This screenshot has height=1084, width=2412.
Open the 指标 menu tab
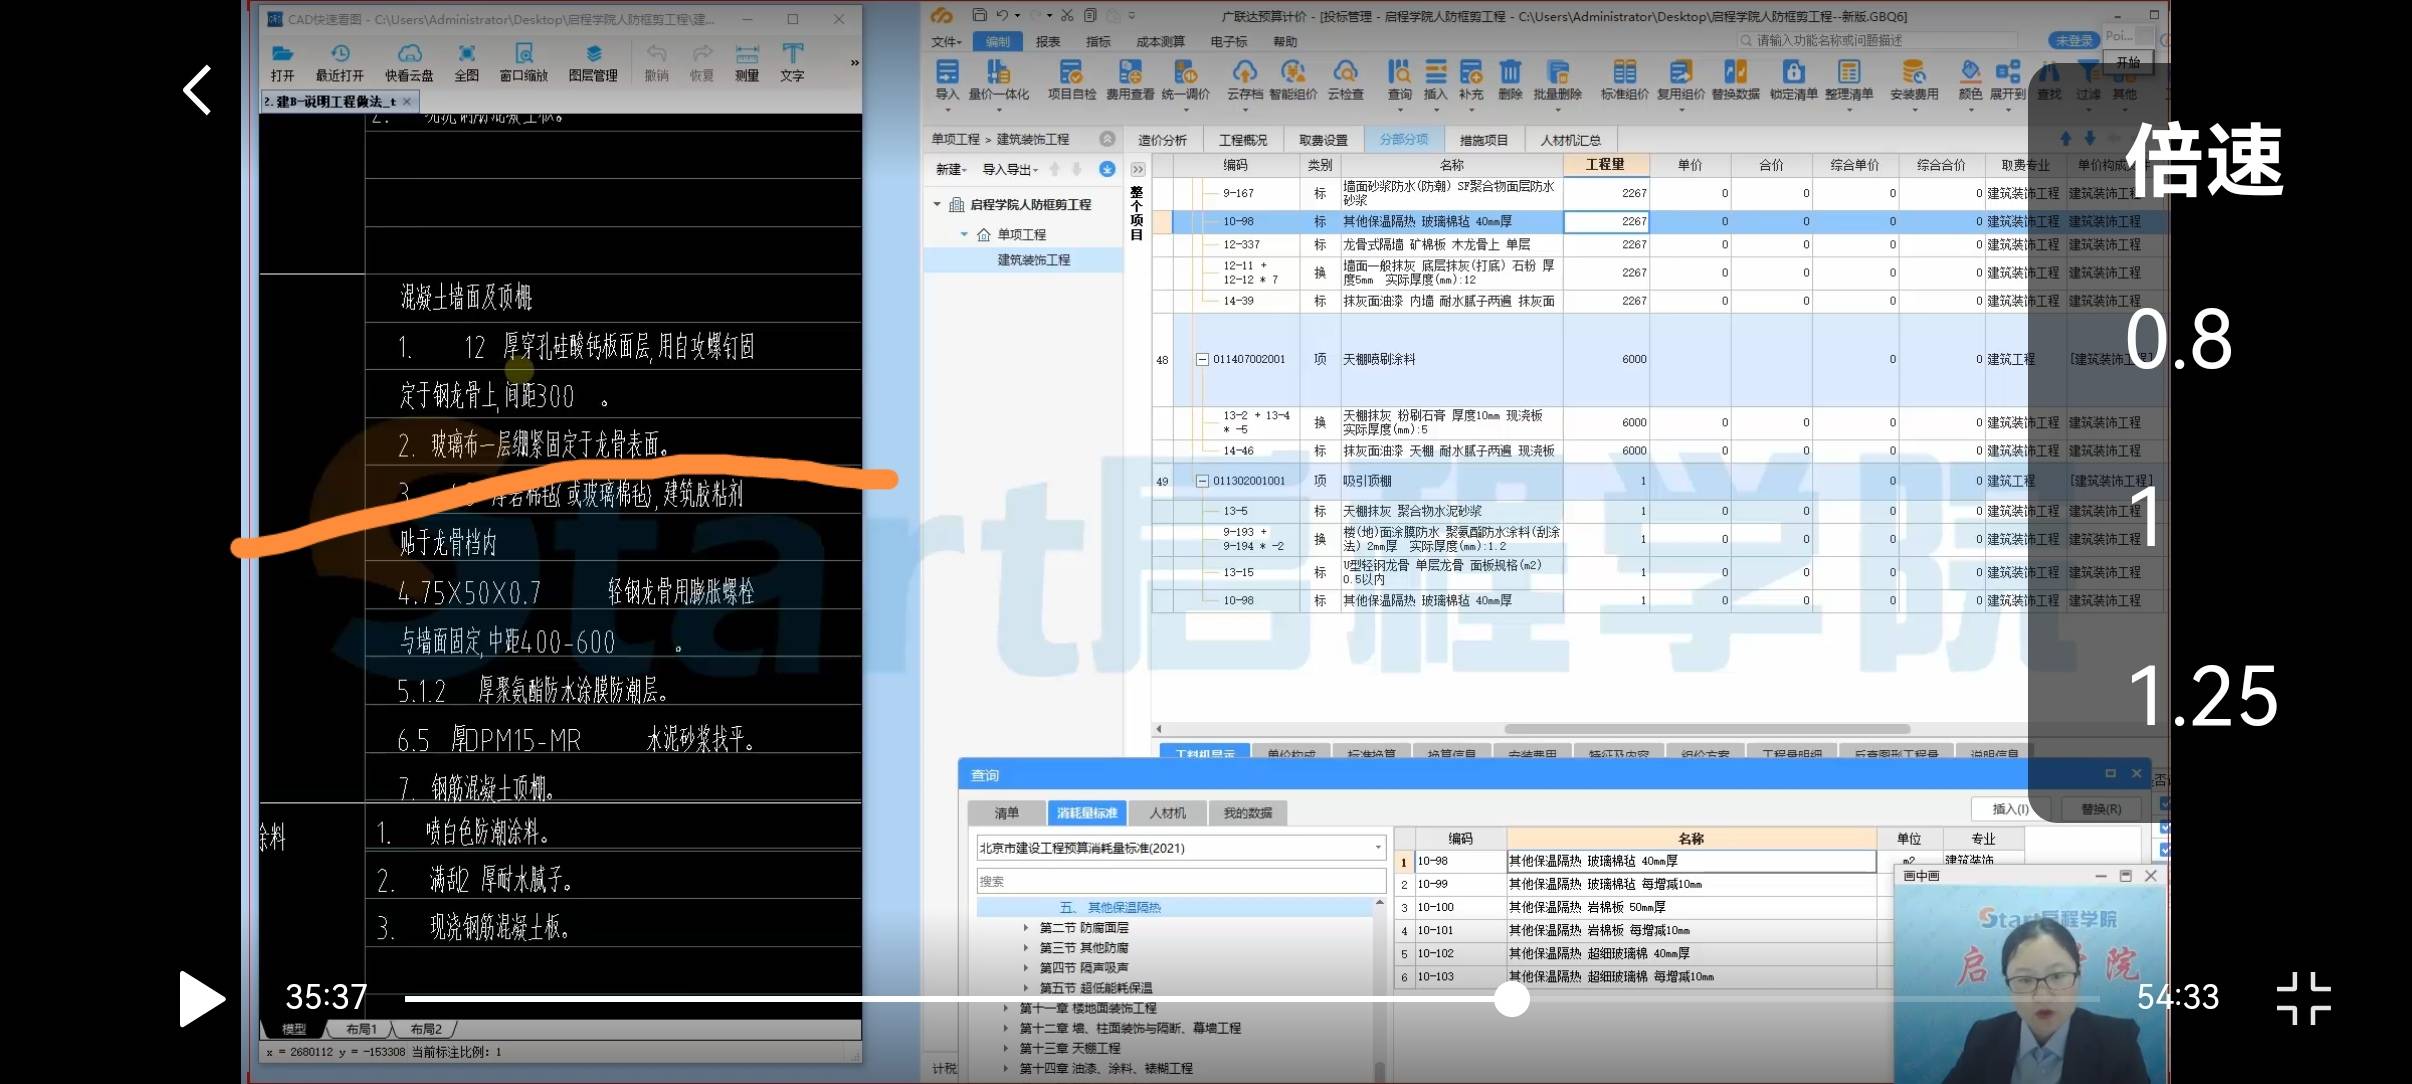pos(1098,41)
